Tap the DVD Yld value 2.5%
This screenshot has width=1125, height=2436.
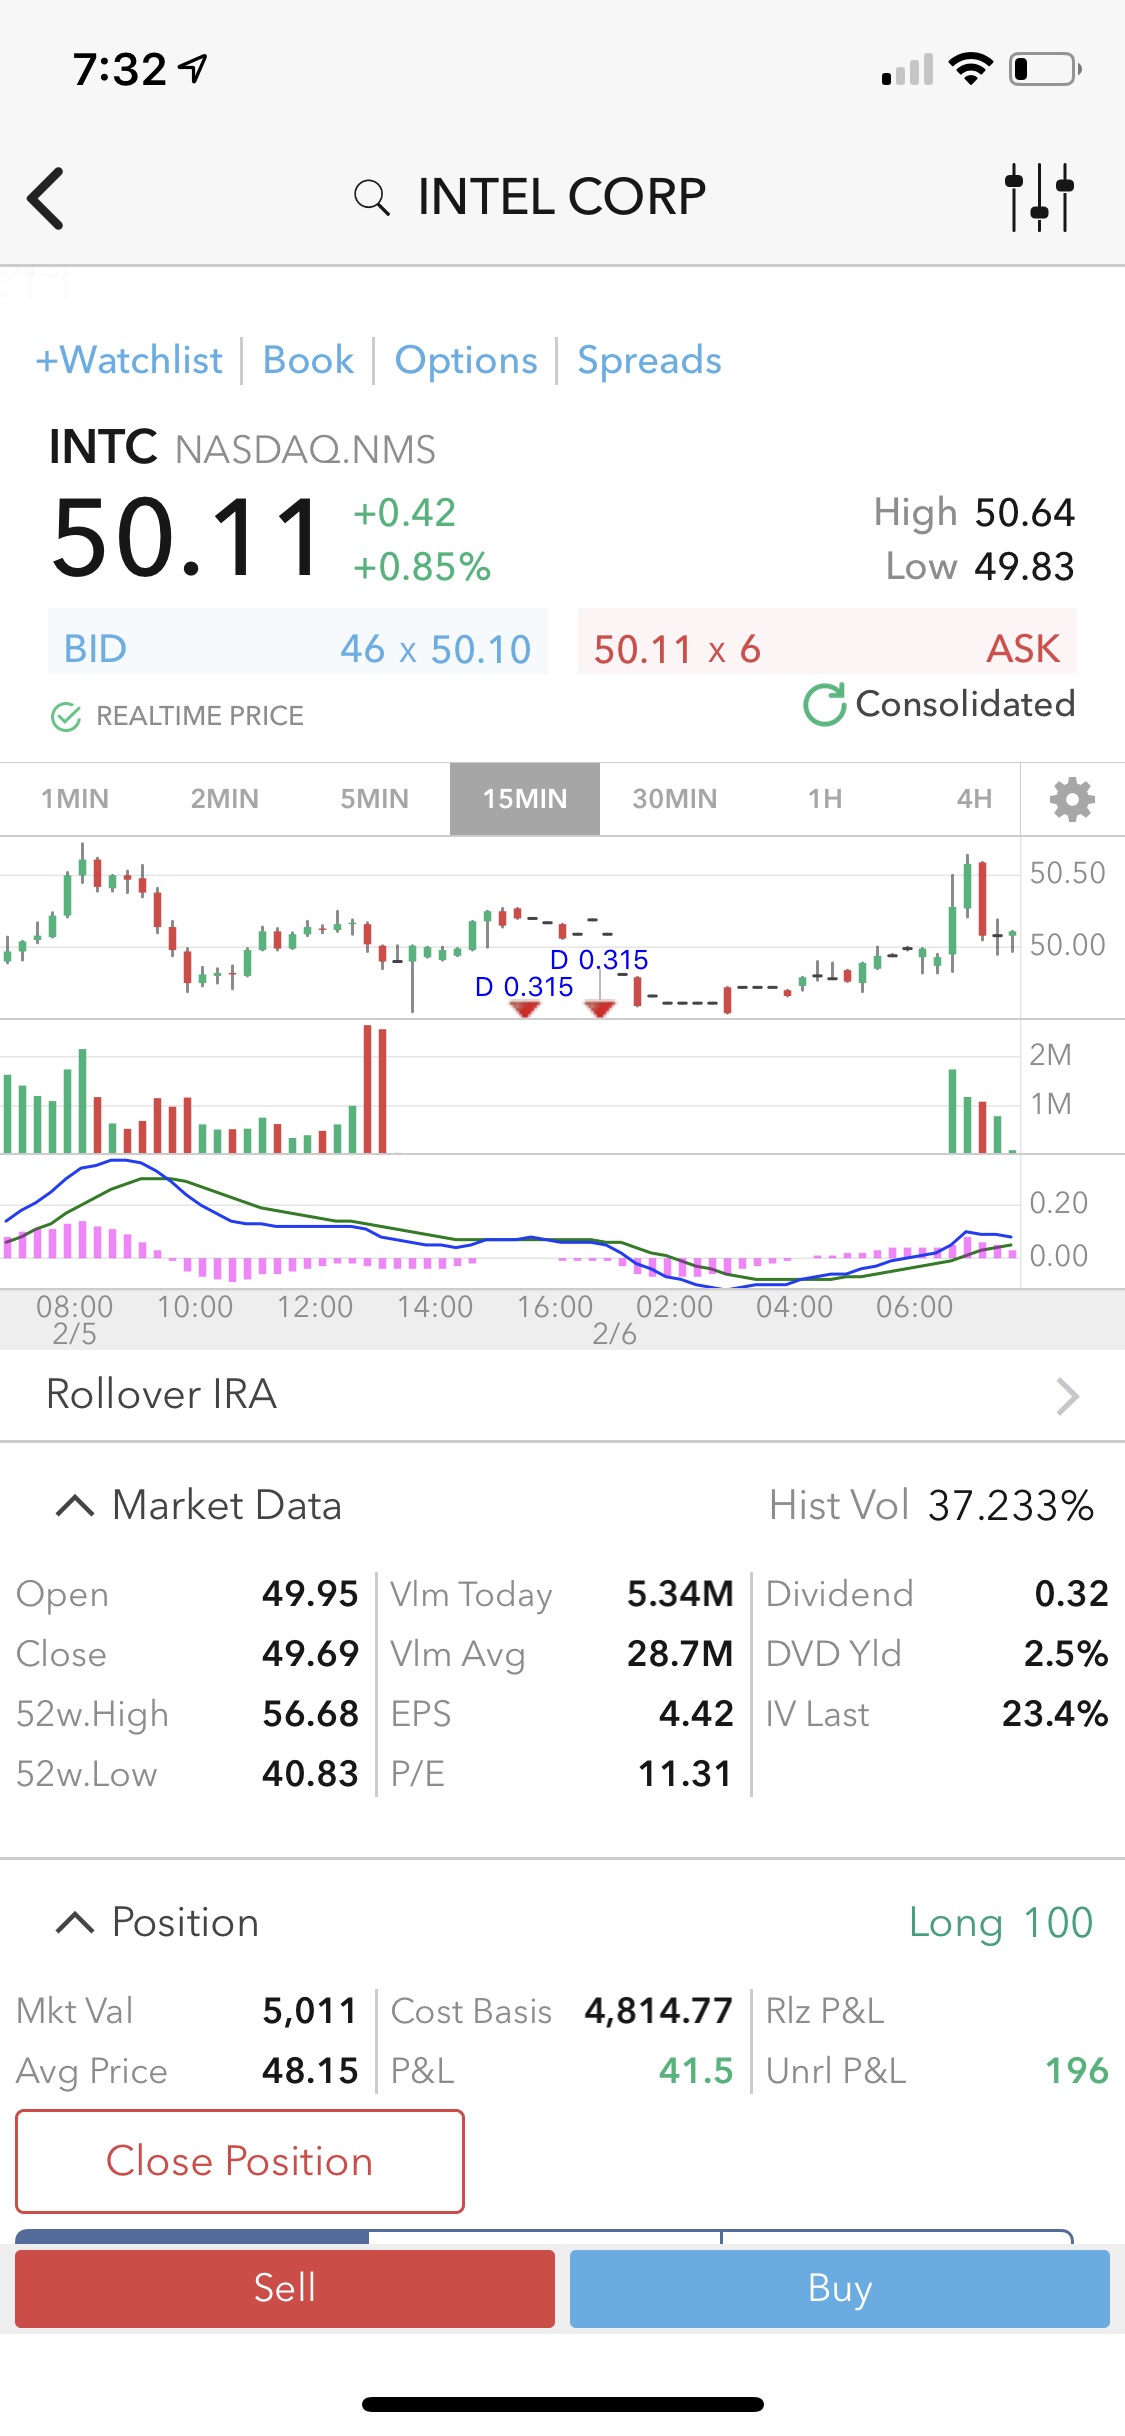click(1066, 1654)
